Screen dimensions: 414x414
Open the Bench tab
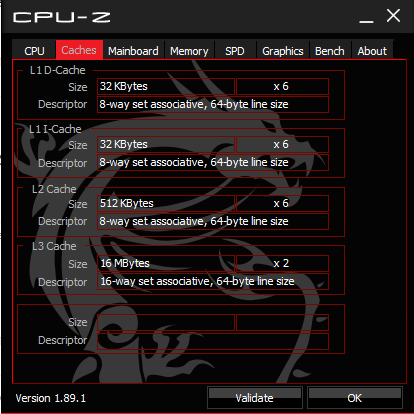click(330, 51)
